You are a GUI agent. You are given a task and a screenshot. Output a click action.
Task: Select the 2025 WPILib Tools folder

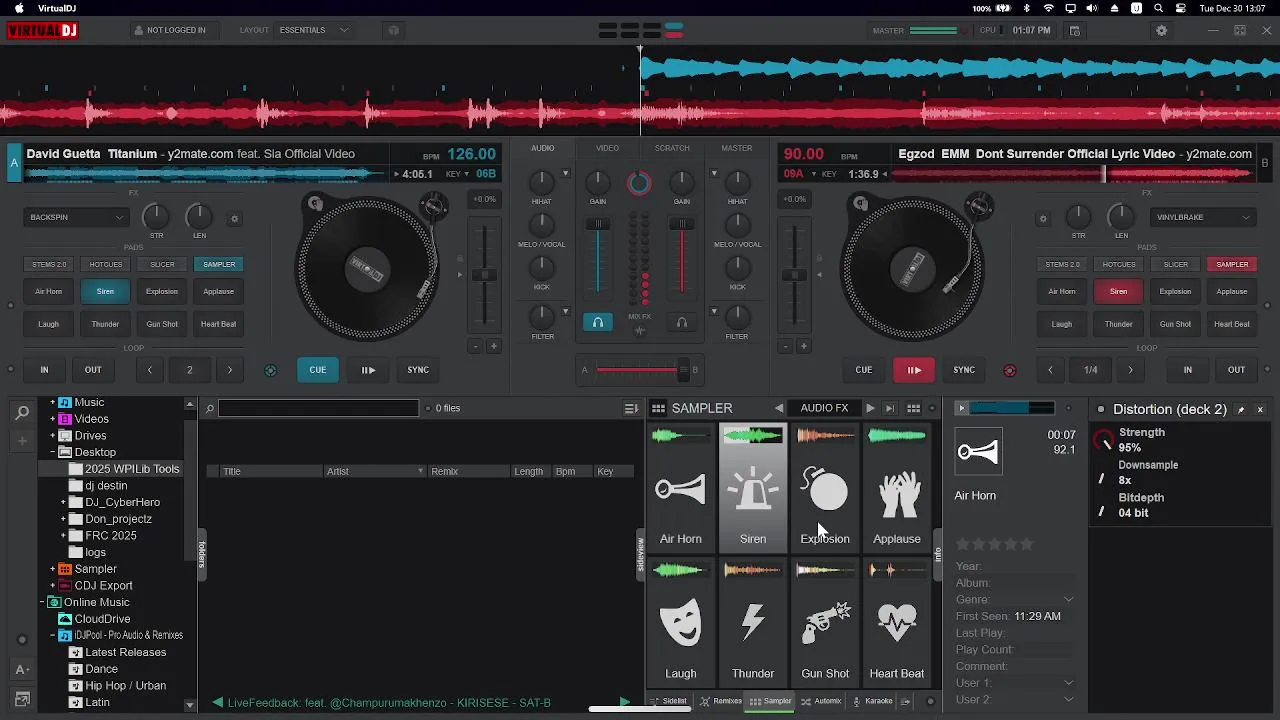(x=132, y=469)
